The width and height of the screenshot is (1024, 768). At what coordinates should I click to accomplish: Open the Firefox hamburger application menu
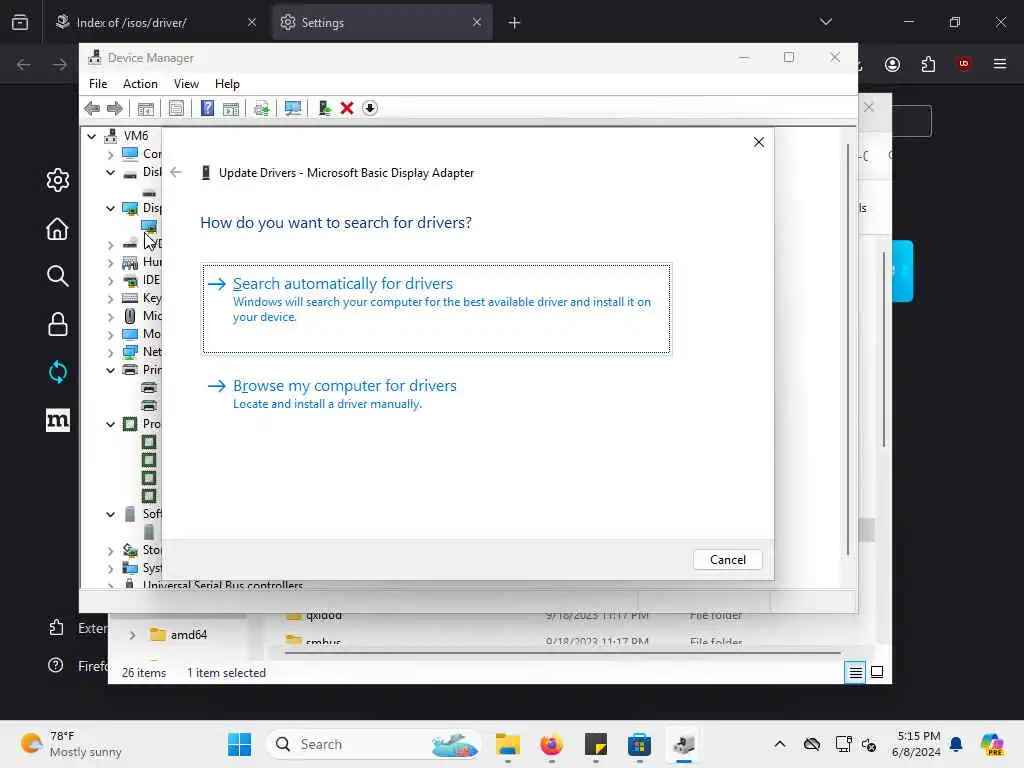1000,64
